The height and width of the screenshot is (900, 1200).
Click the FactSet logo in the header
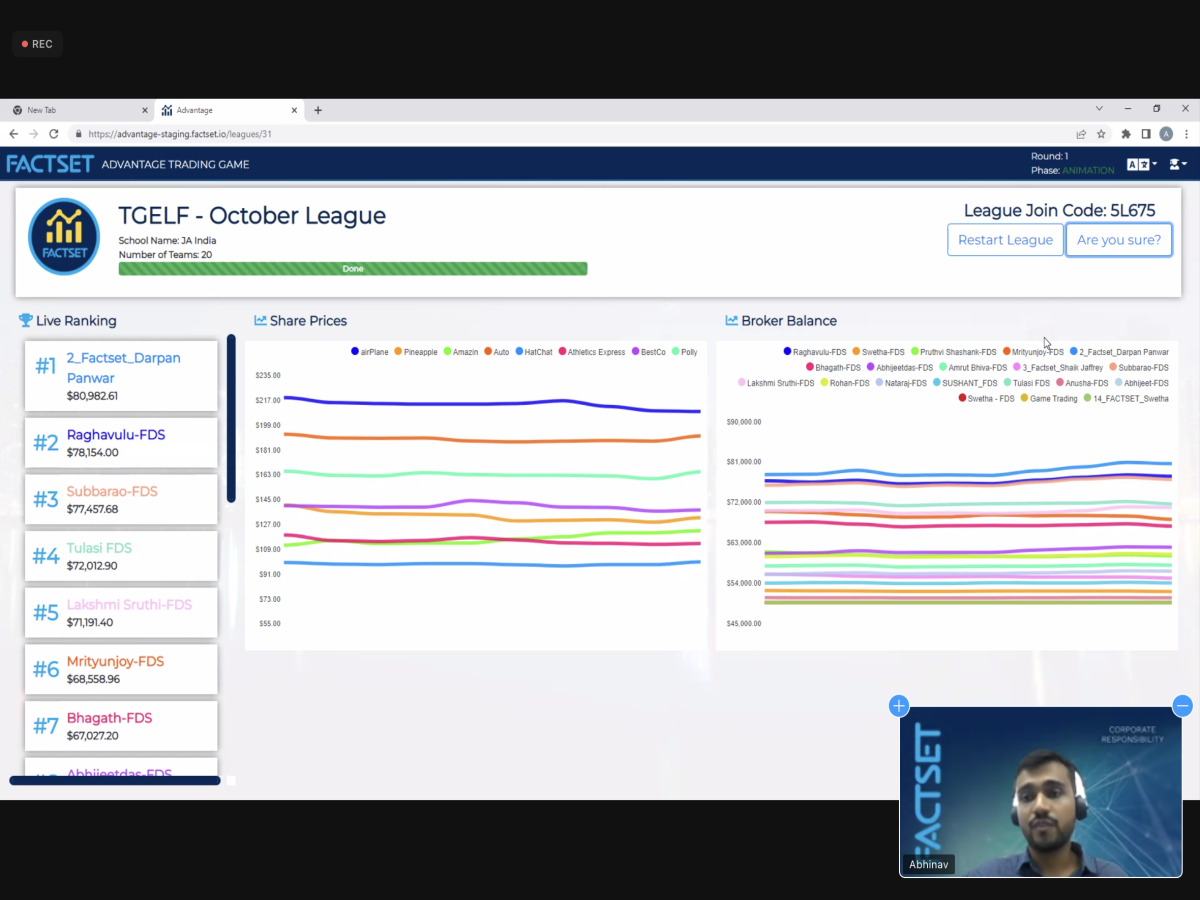[x=50, y=164]
